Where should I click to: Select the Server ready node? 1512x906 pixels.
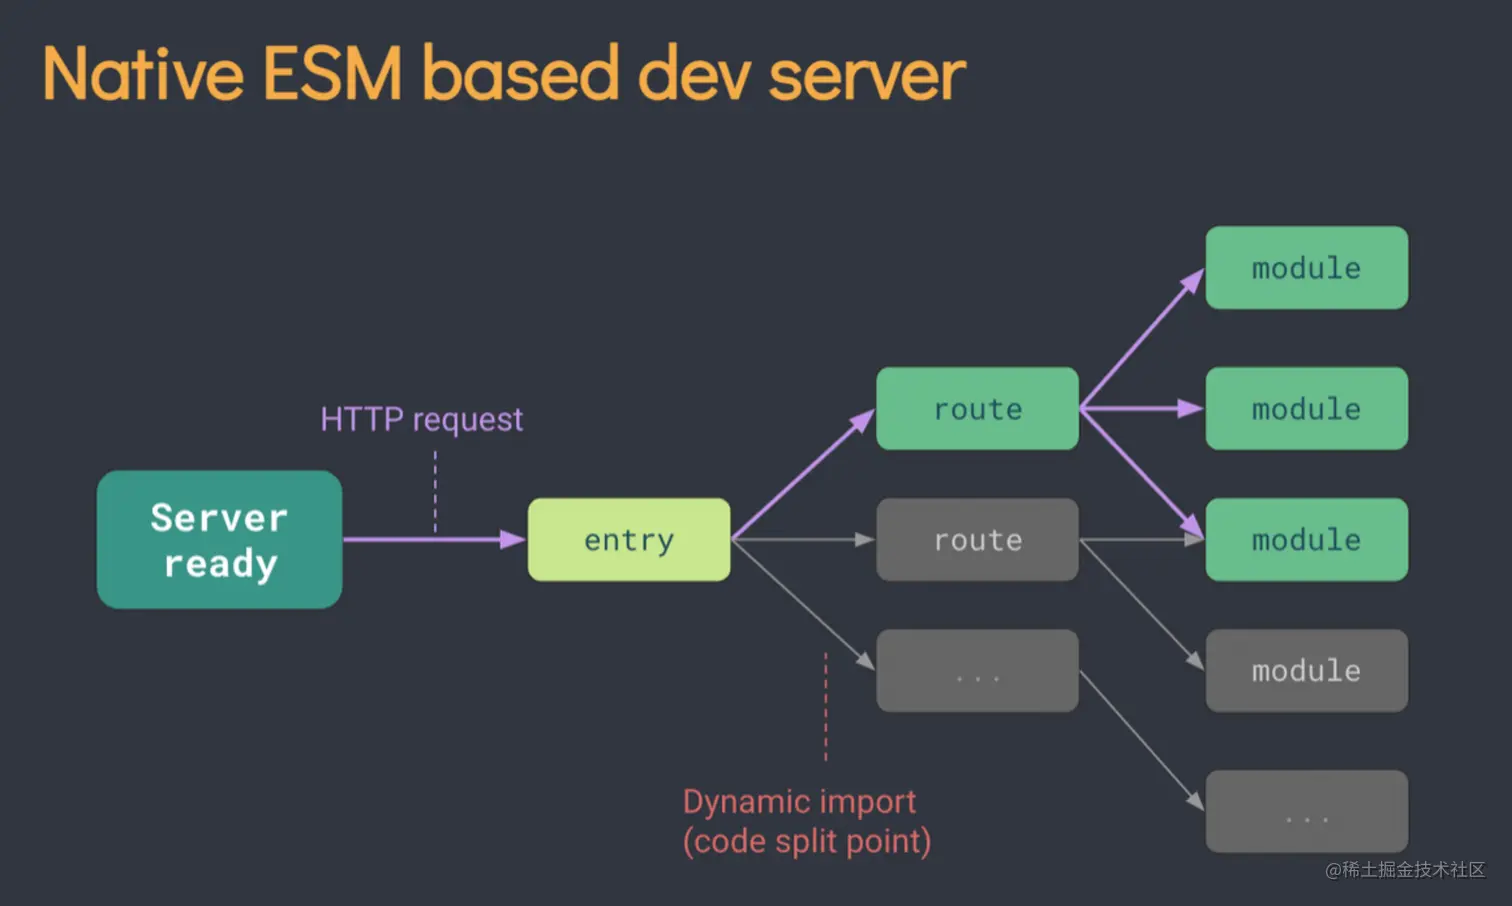218,540
